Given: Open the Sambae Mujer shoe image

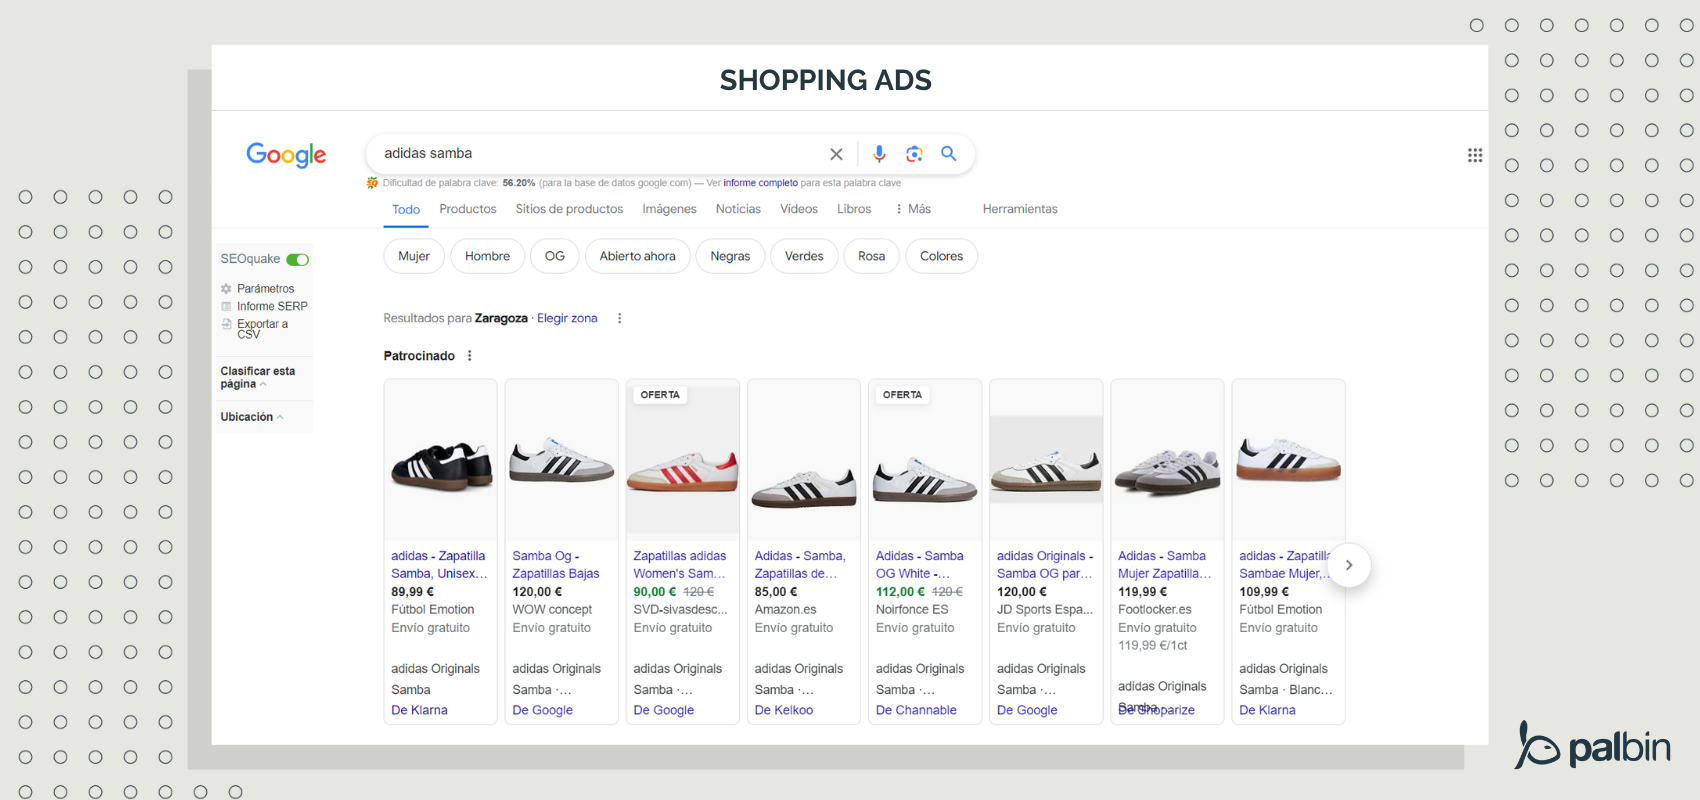Looking at the screenshot, I should [1288, 460].
